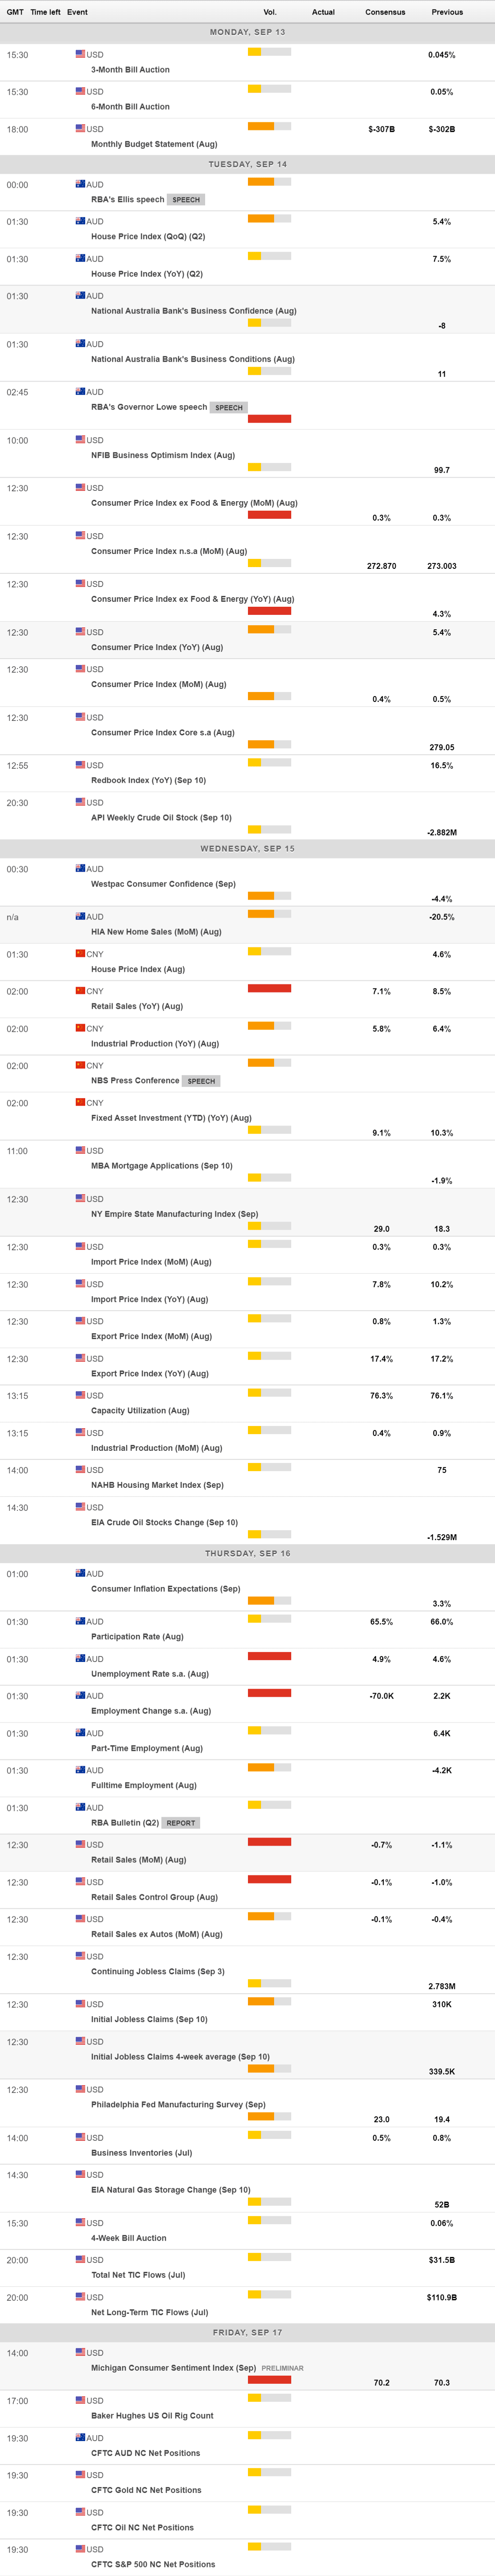Click the China flag for Retail Sales (YoY)
Viewport: 495px width, 2576px height.
tap(80, 990)
